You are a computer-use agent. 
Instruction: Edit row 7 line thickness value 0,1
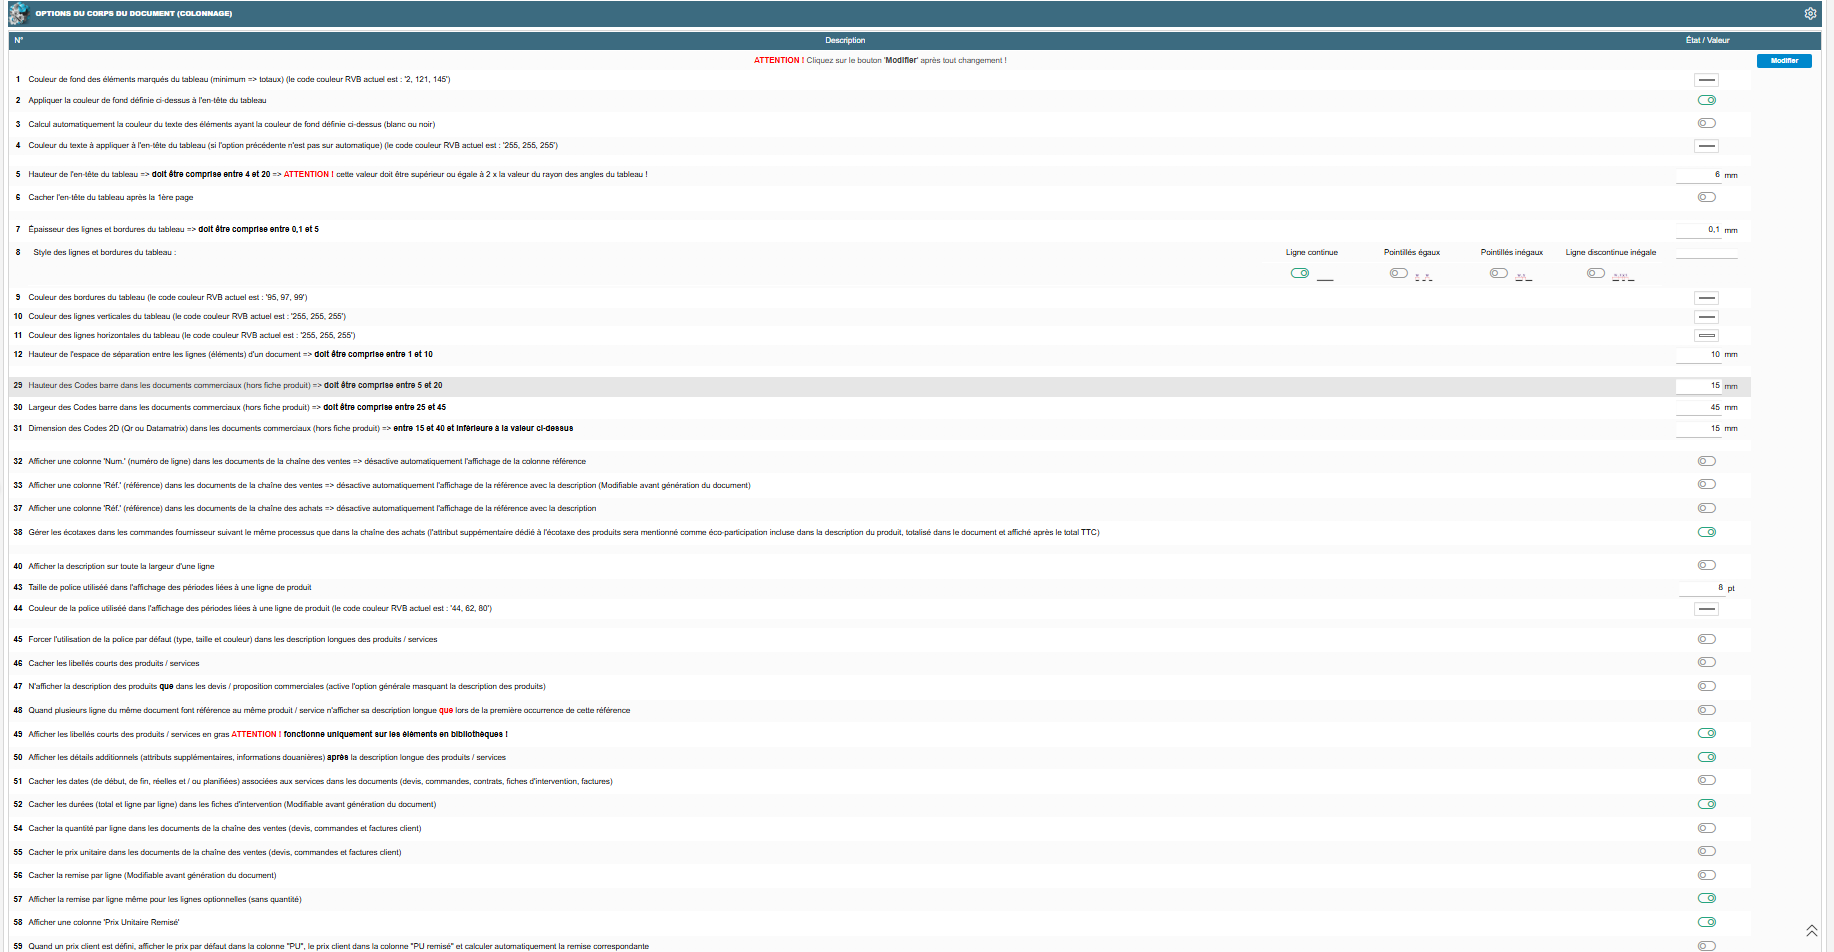1699,230
